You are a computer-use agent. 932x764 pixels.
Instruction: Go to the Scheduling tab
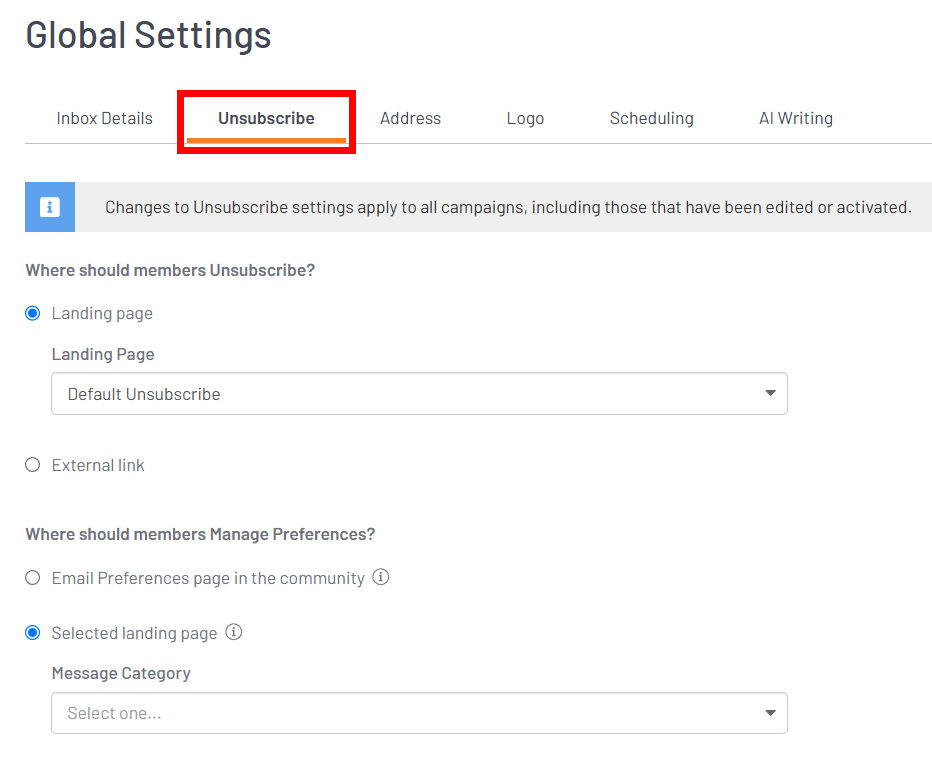tap(651, 118)
